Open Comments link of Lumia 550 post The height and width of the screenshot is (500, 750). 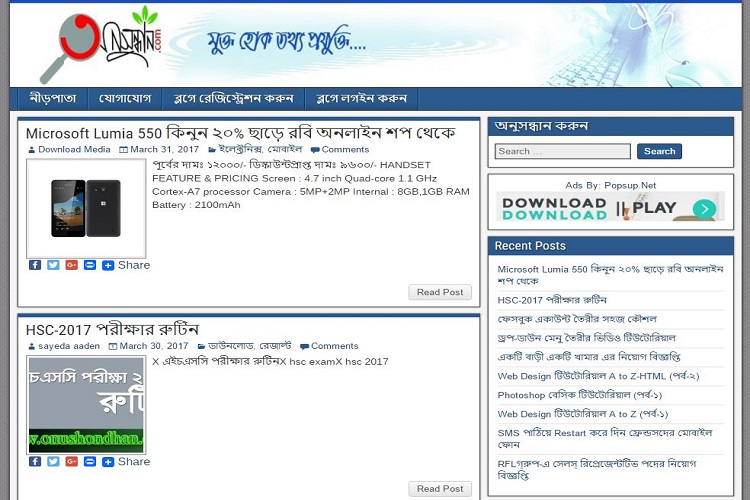(345, 149)
